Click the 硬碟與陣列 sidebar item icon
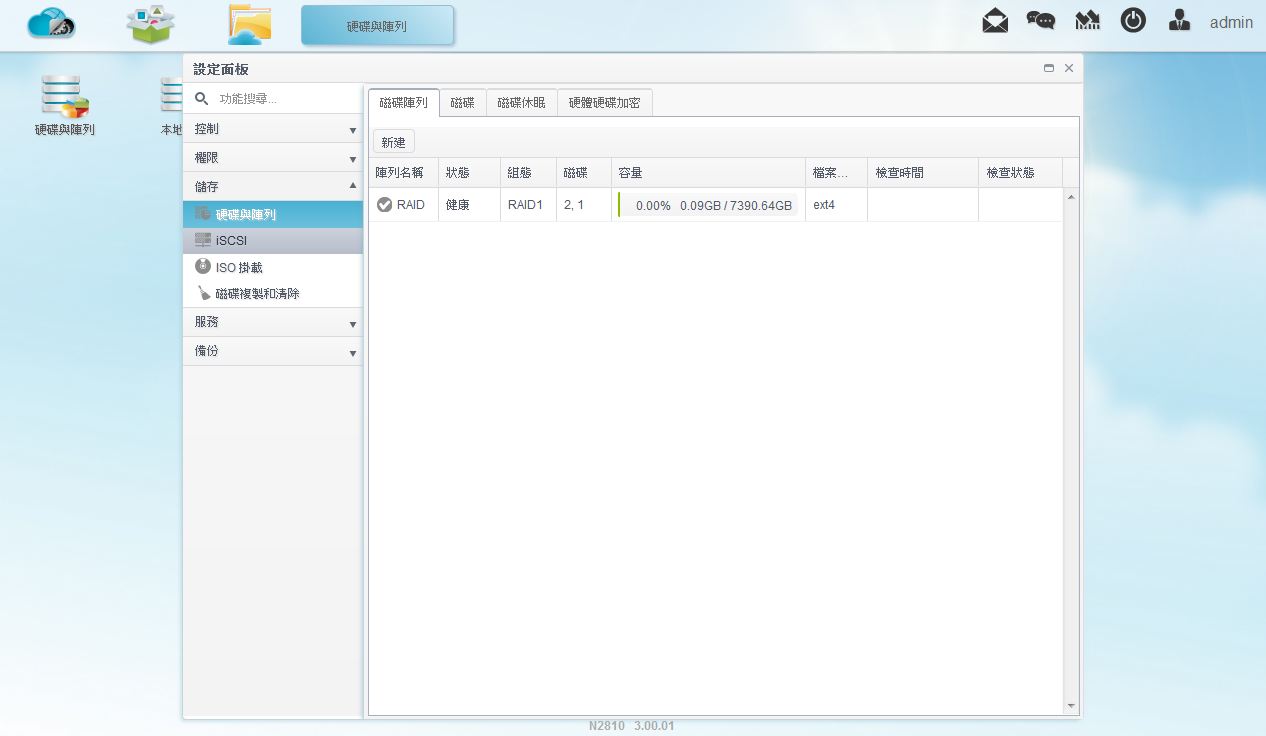This screenshot has width=1266, height=736. click(203, 214)
